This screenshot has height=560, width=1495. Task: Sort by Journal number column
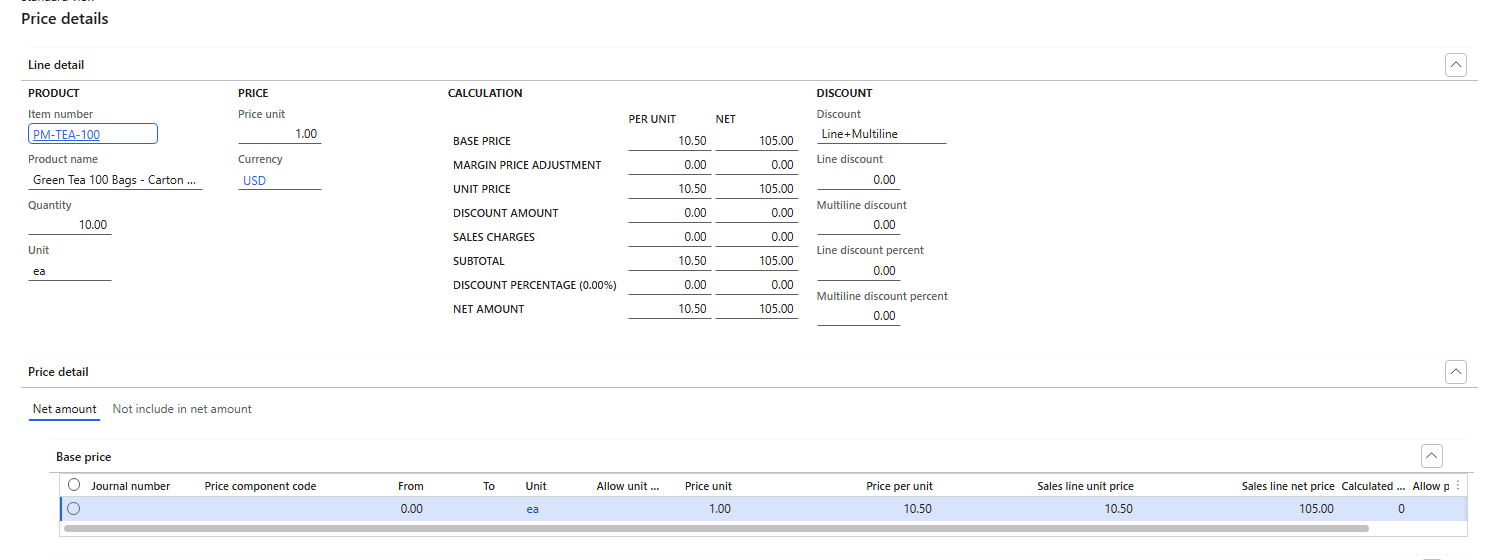131,486
